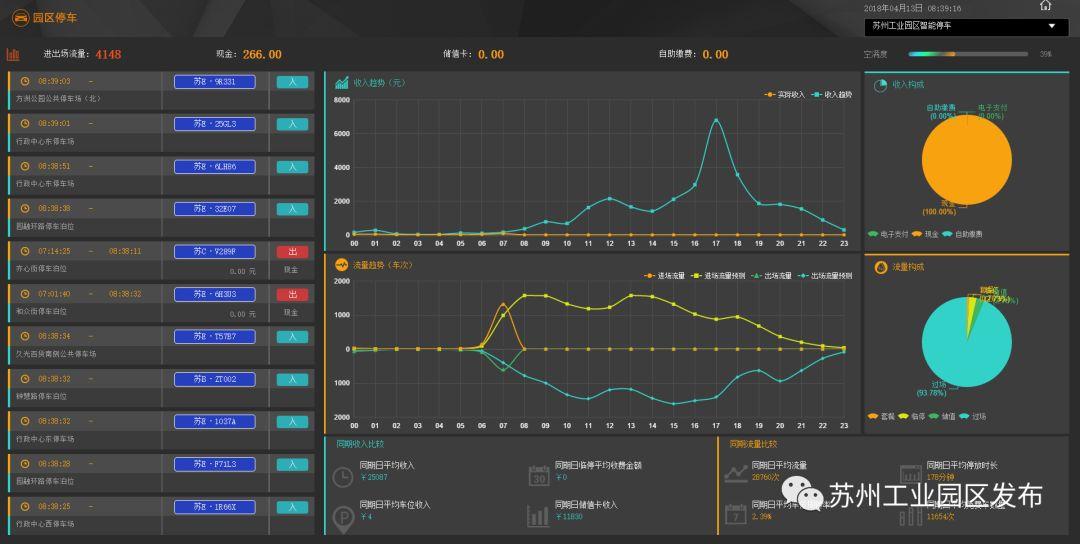1080x544 pixels.
Task: Toggle the 收入趋势 legend series
Action: [x=832, y=95]
